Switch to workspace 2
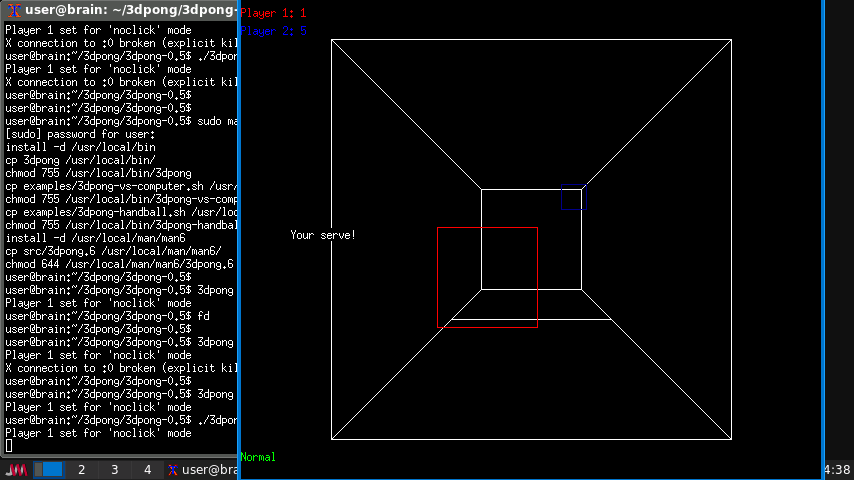This screenshot has width=854, height=480. point(81,470)
